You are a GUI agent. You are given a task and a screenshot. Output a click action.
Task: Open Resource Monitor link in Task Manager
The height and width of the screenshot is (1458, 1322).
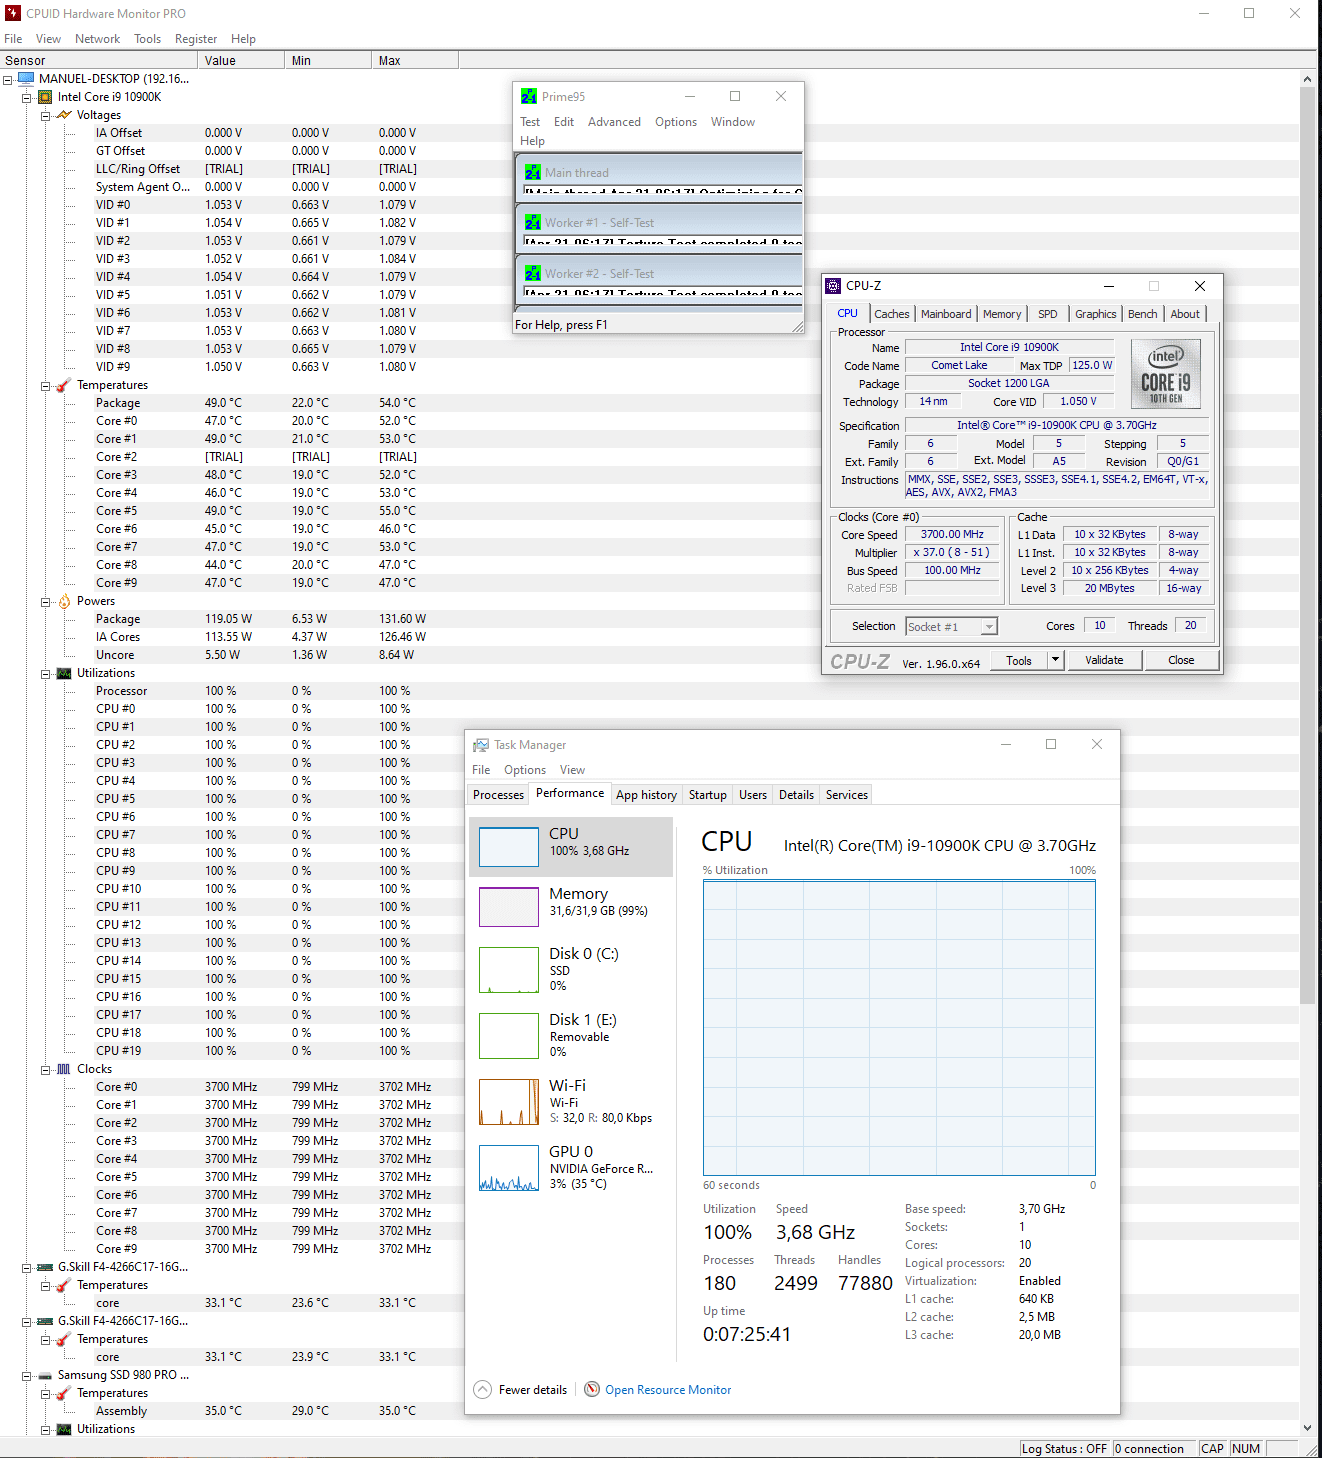click(668, 1390)
